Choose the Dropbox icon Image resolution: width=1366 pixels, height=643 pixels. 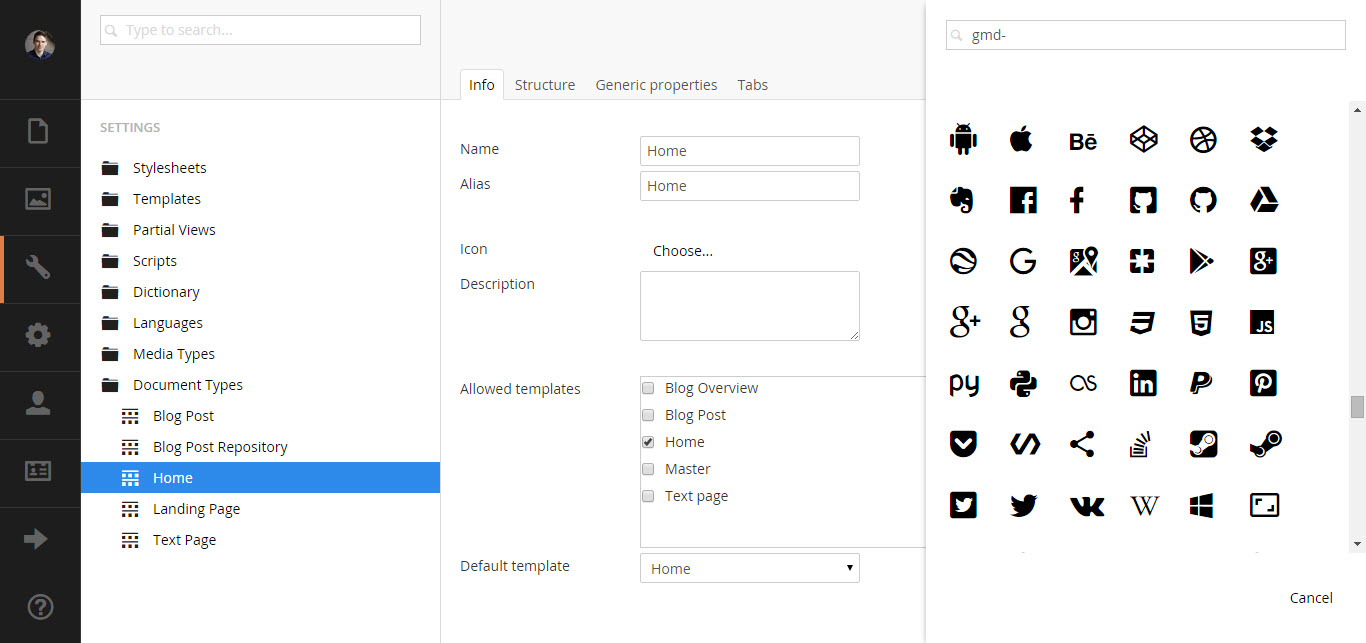pyautogui.click(x=1264, y=139)
